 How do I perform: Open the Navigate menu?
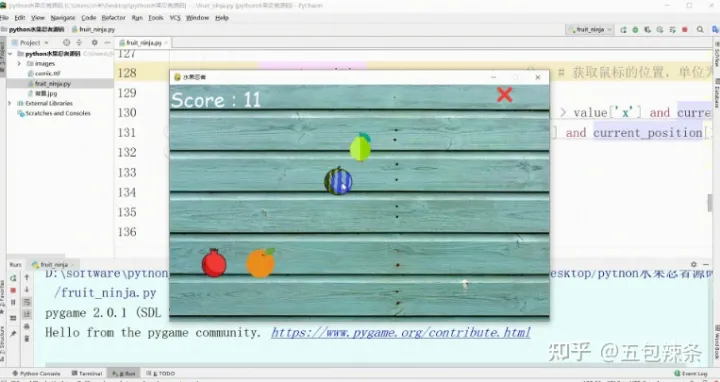pos(63,17)
